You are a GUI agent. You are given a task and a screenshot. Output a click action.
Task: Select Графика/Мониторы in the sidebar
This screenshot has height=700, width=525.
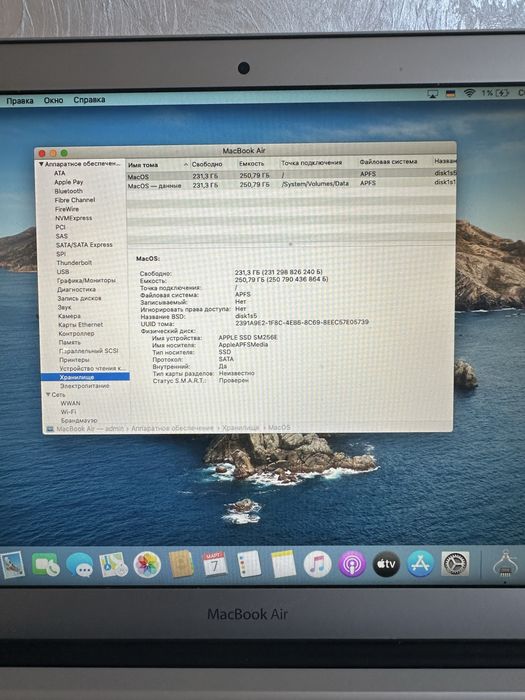coord(86,280)
